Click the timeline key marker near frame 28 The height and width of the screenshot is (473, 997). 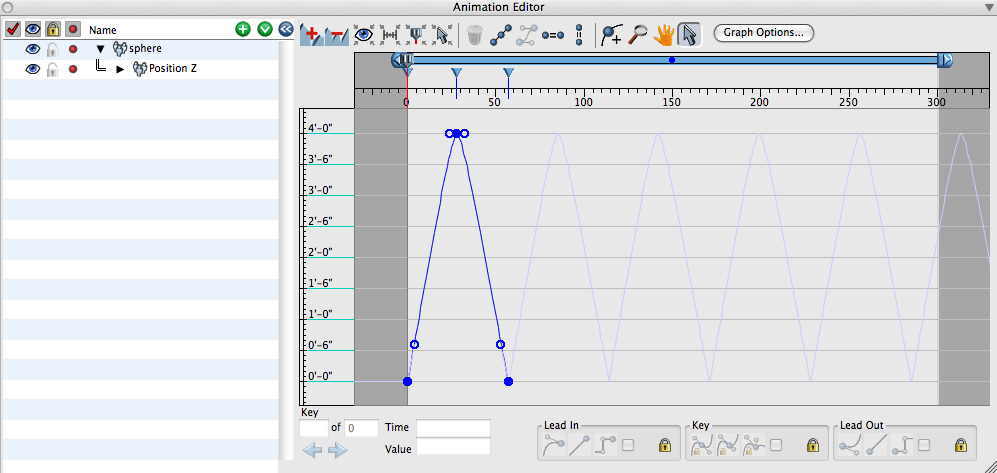[x=457, y=73]
